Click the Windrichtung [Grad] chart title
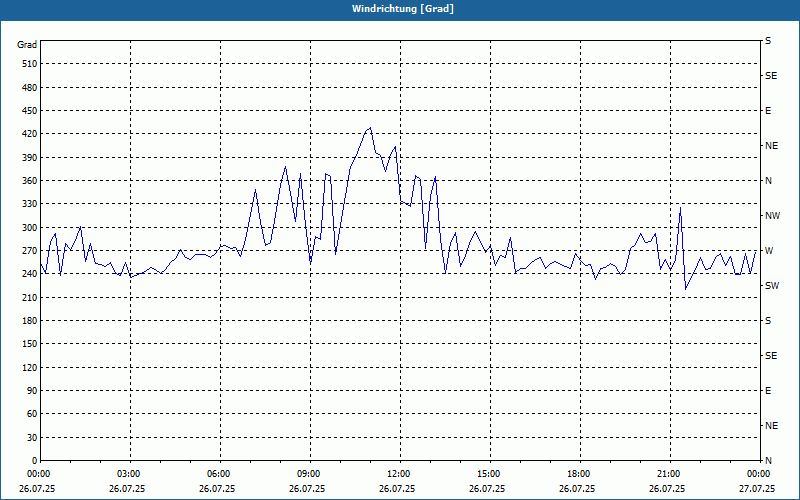This screenshot has width=800, height=500. [x=403, y=9]
